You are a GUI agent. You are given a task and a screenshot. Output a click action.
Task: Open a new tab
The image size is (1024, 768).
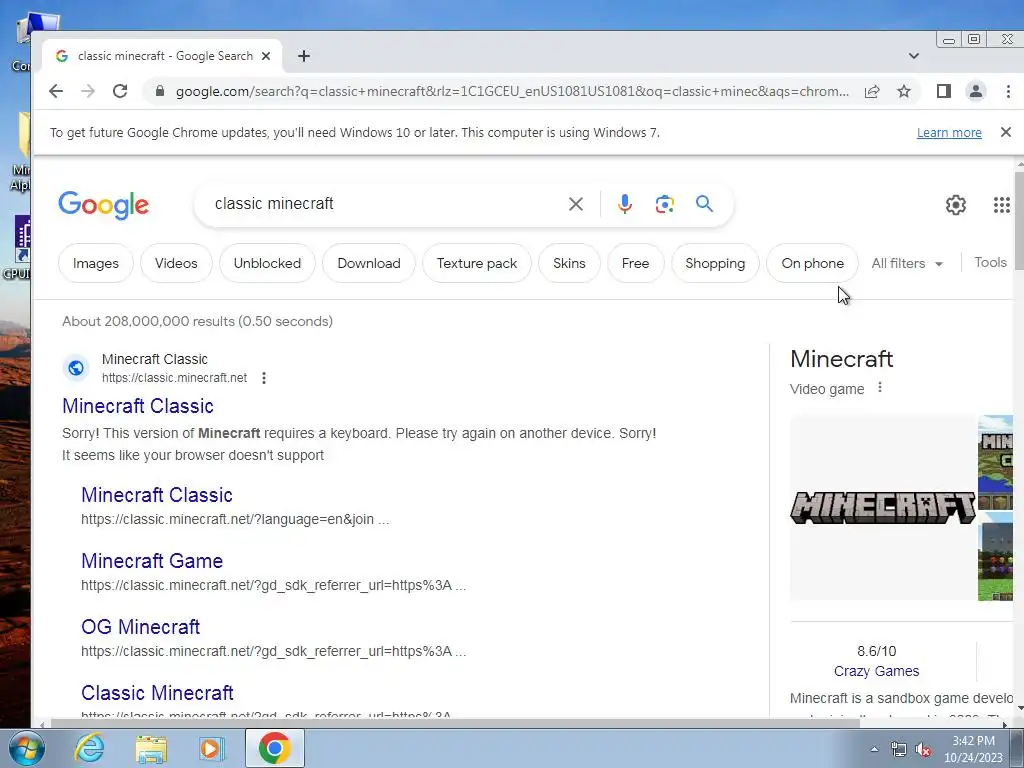pos(304,56)
